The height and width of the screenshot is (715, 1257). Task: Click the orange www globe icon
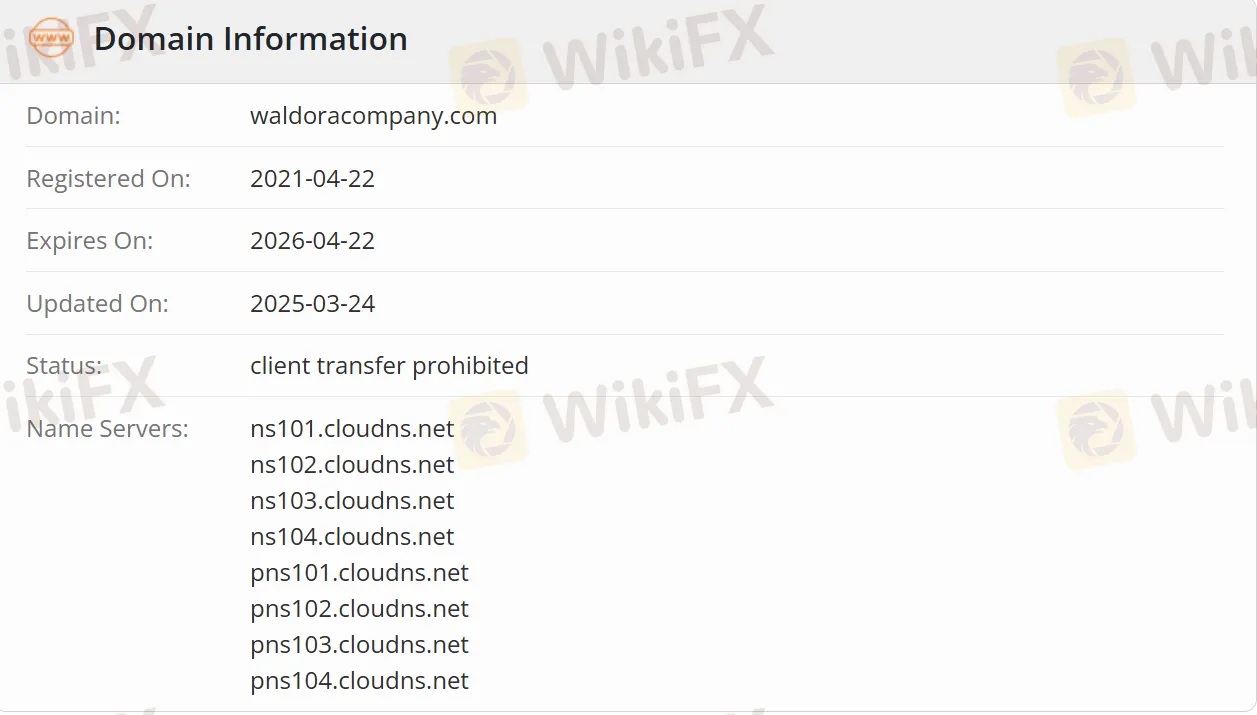click(x=52, y=39)
